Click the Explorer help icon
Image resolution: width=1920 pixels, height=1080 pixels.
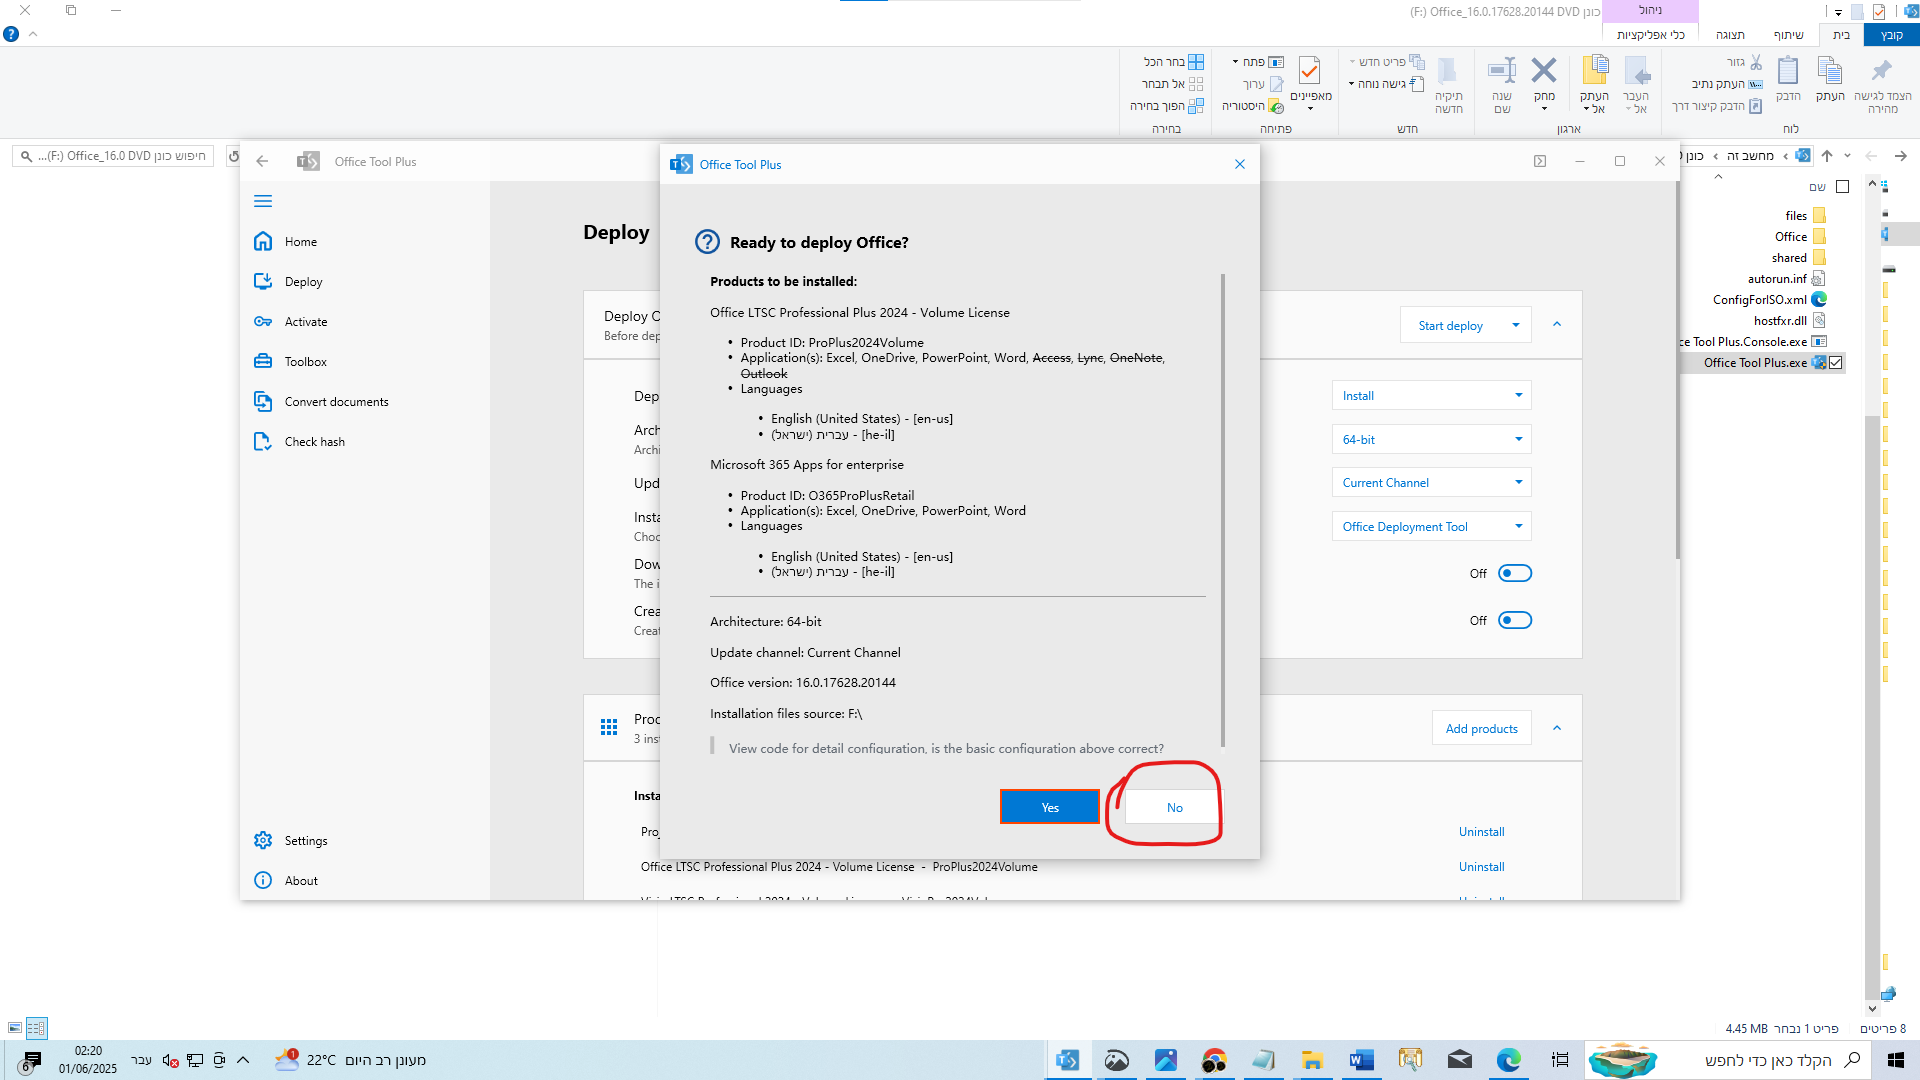click(11, 34)
